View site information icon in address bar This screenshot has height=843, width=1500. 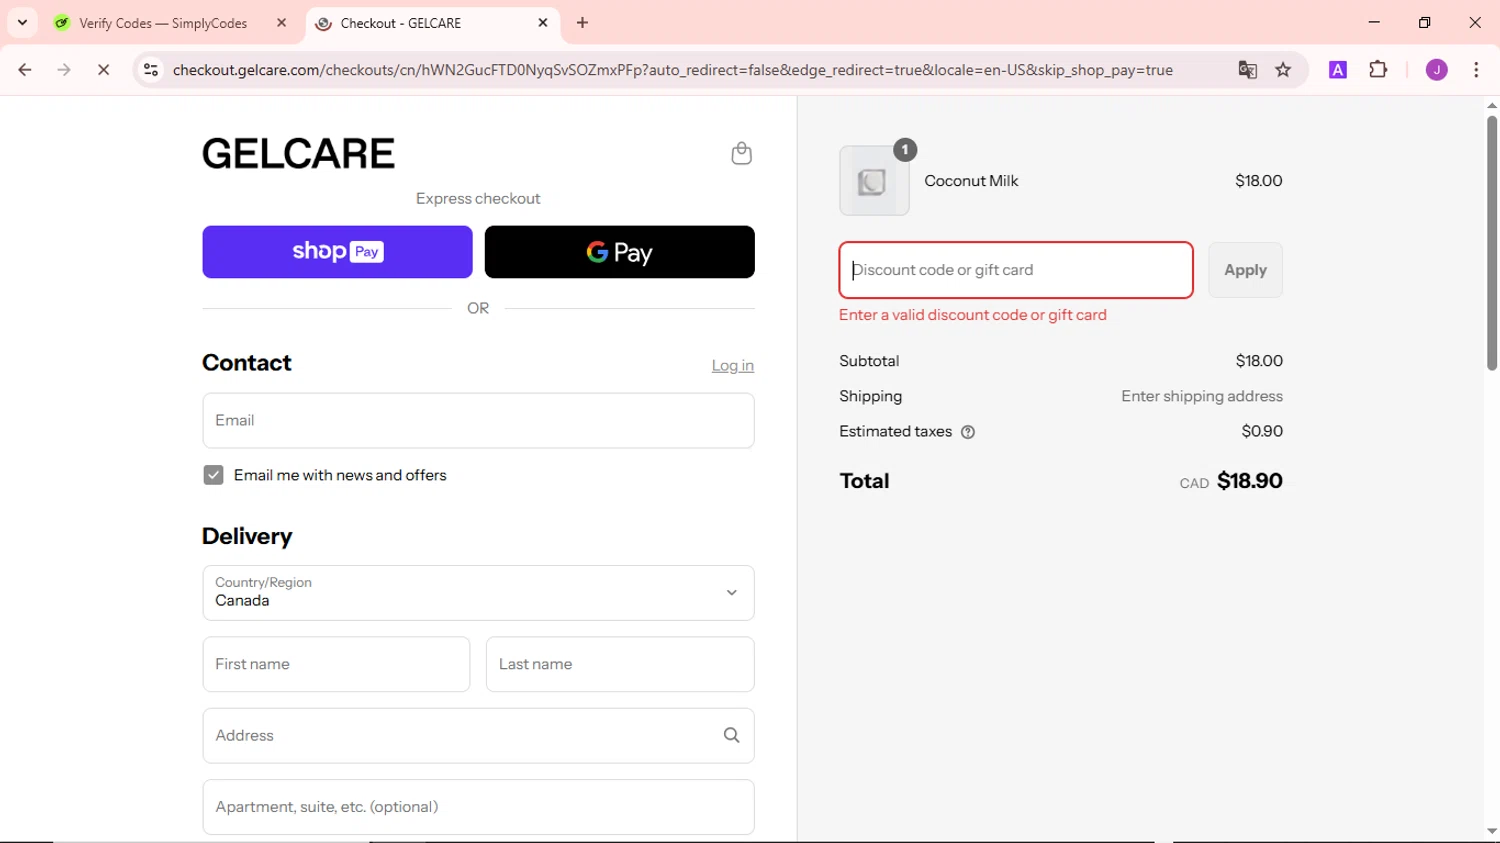click(x=151, y=70)
